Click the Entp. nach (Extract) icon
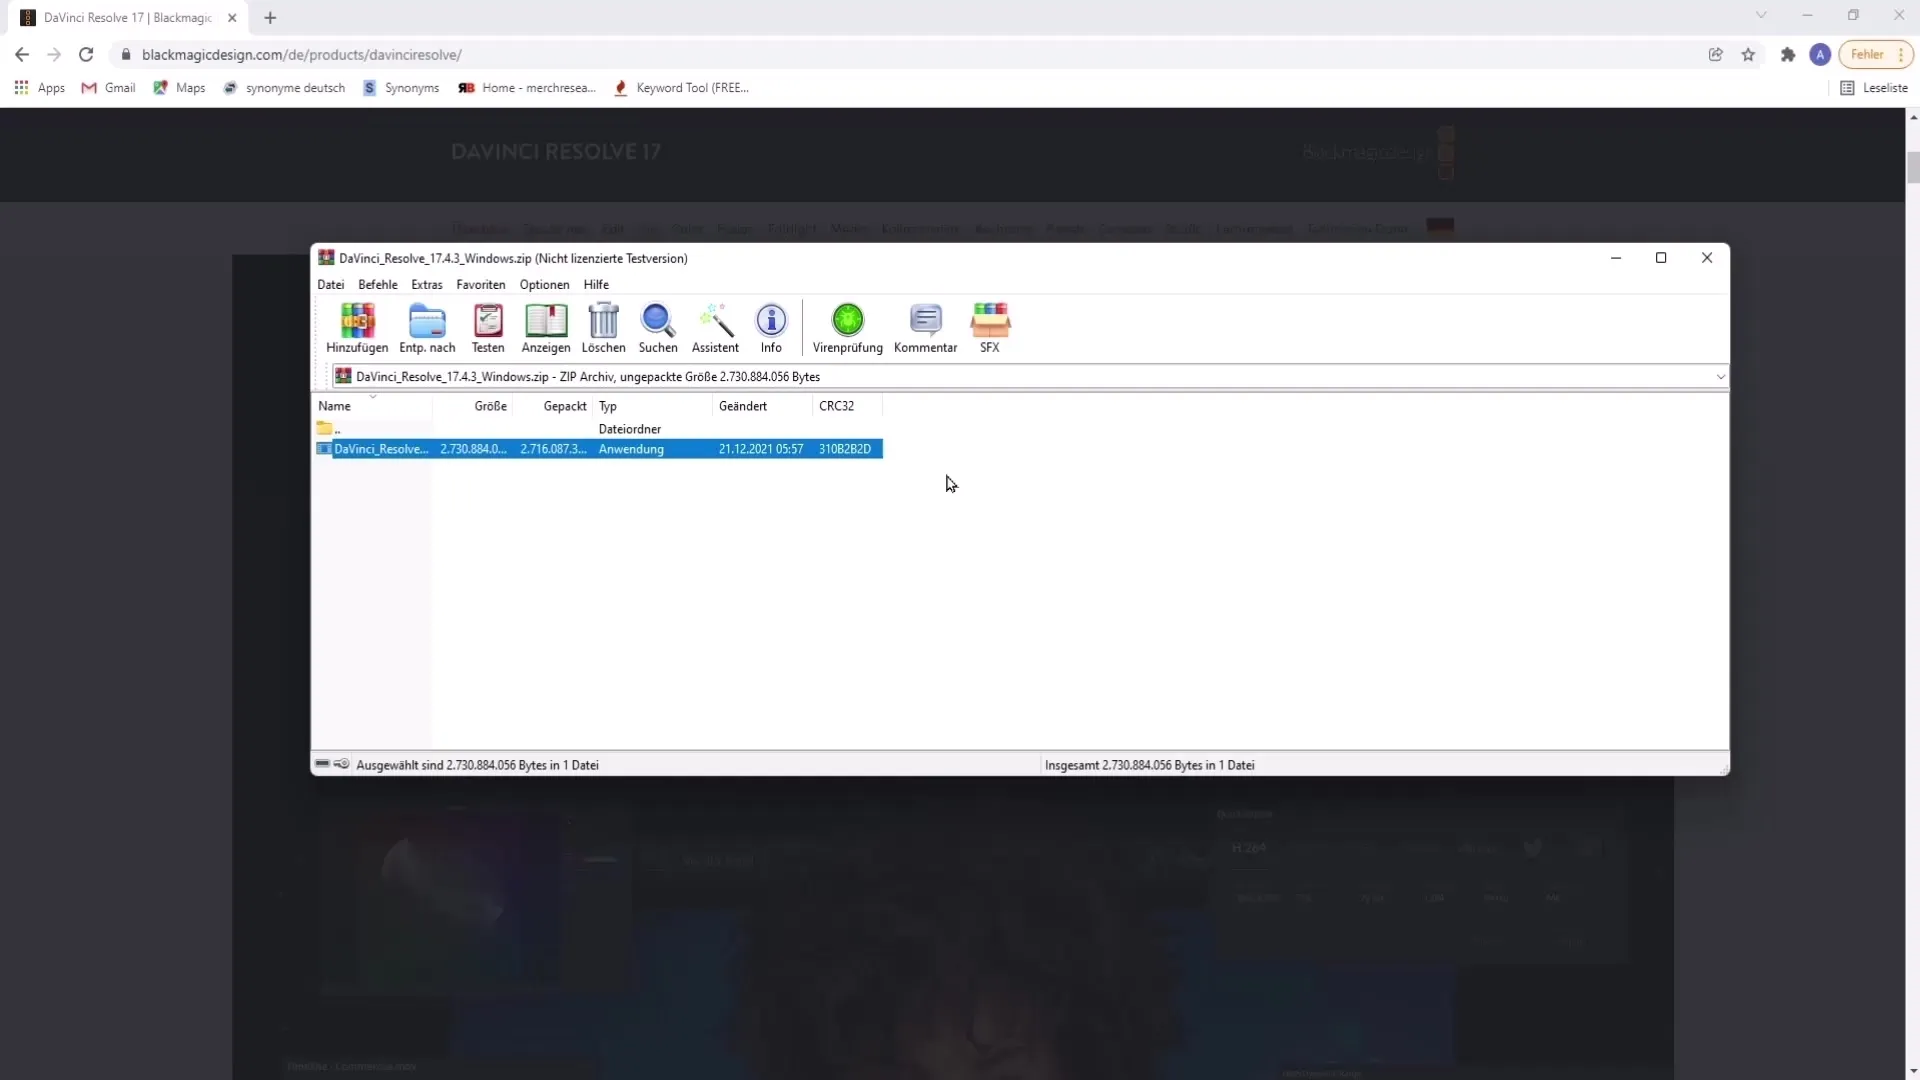This screenshot has width=1920, height=1080. (x=427, y=327)
